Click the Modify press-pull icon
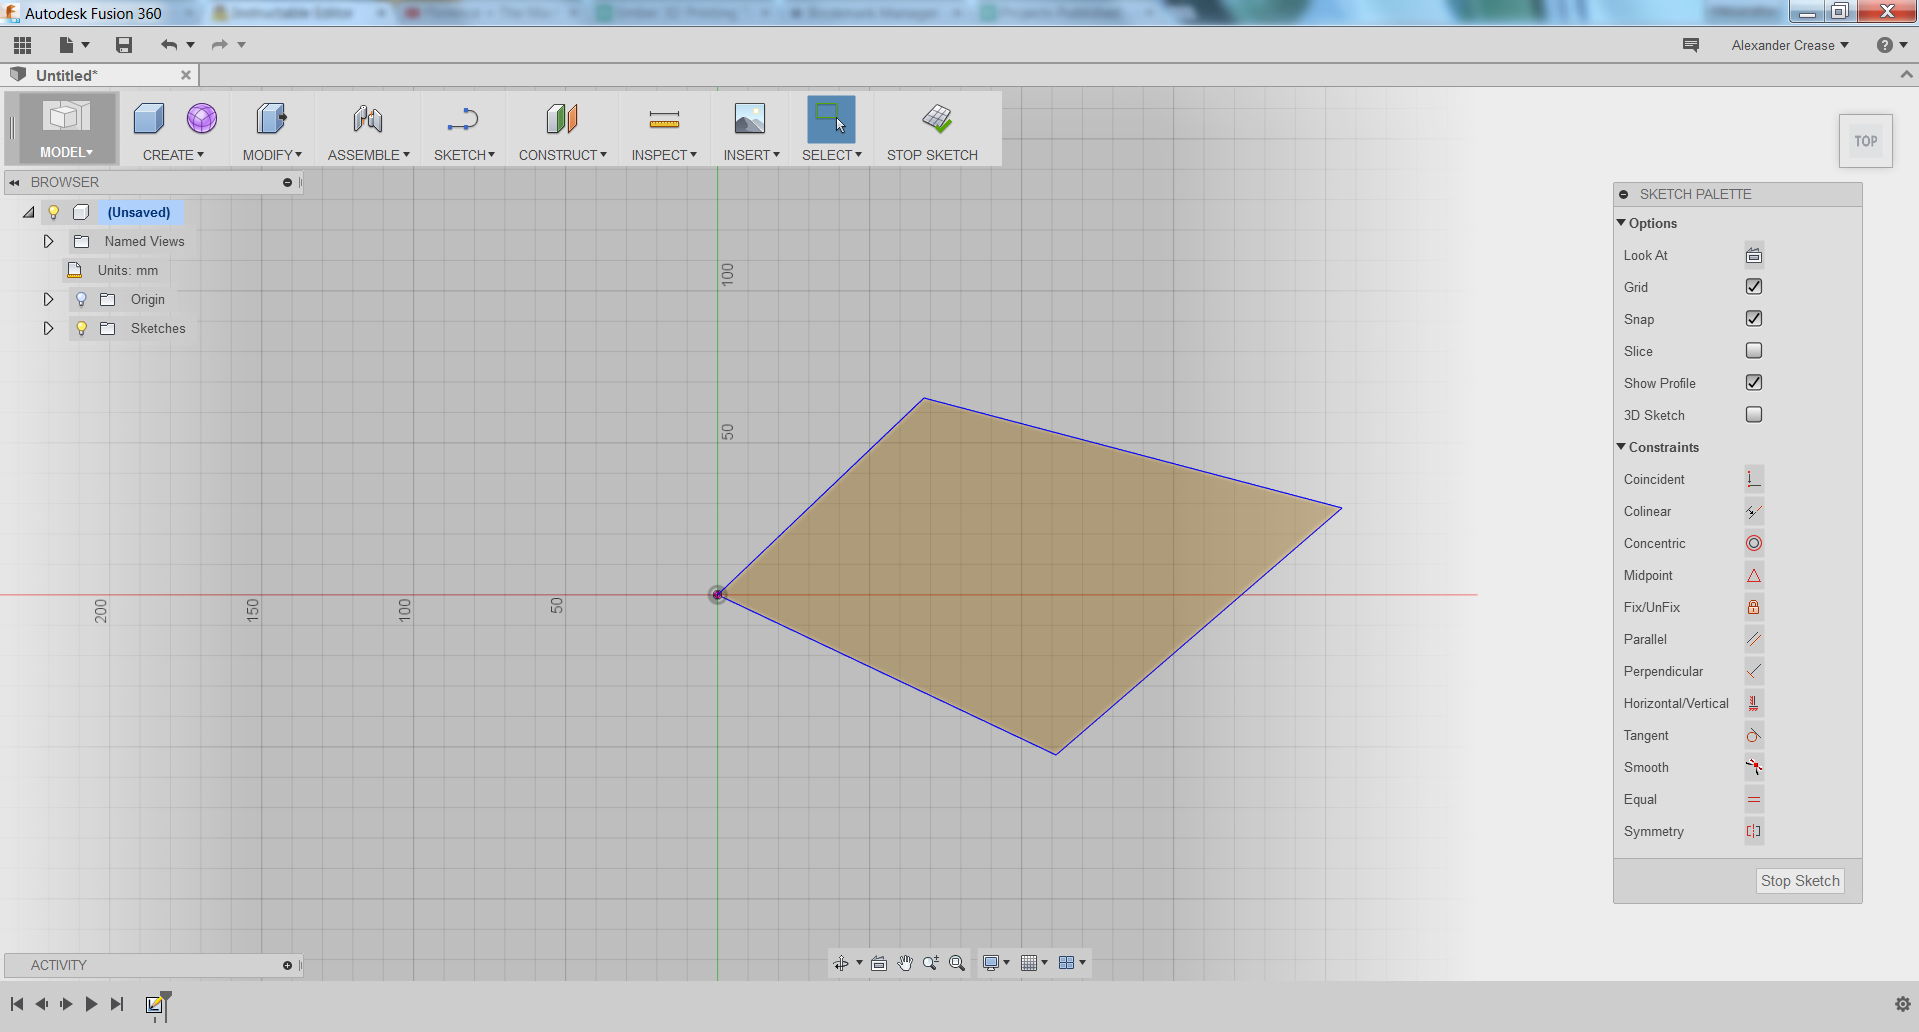This screenshot has width=1919, height=1032. pyautogui.click(x=271, y=119)
